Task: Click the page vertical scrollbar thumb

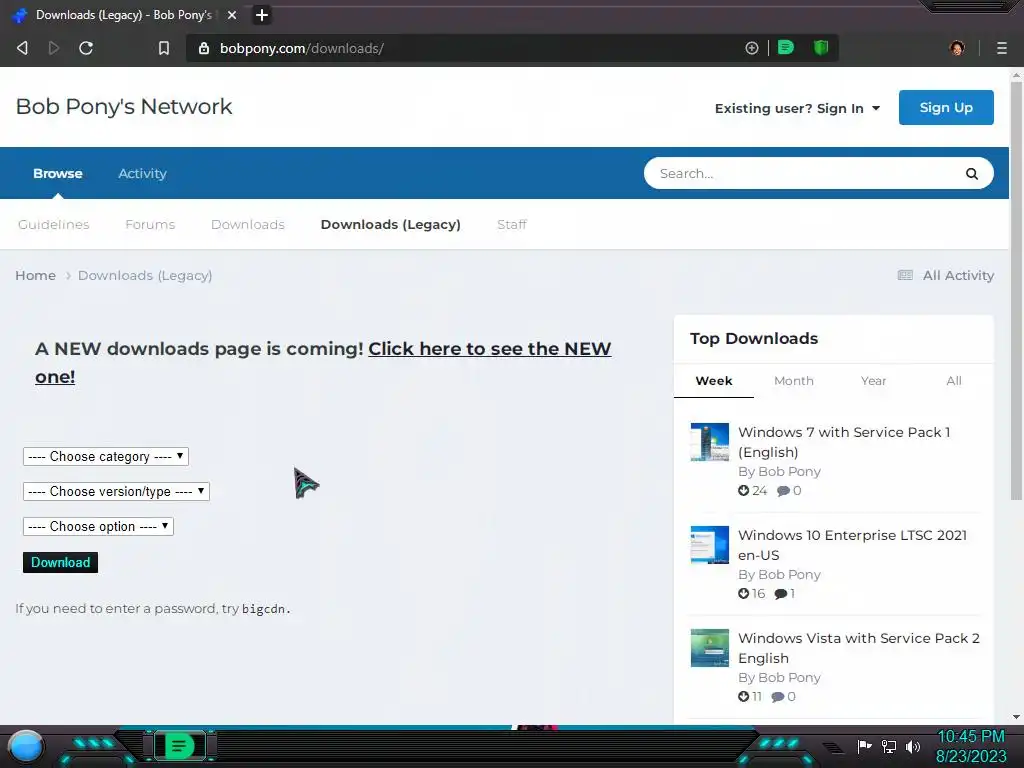Action: coord(1016,291)
